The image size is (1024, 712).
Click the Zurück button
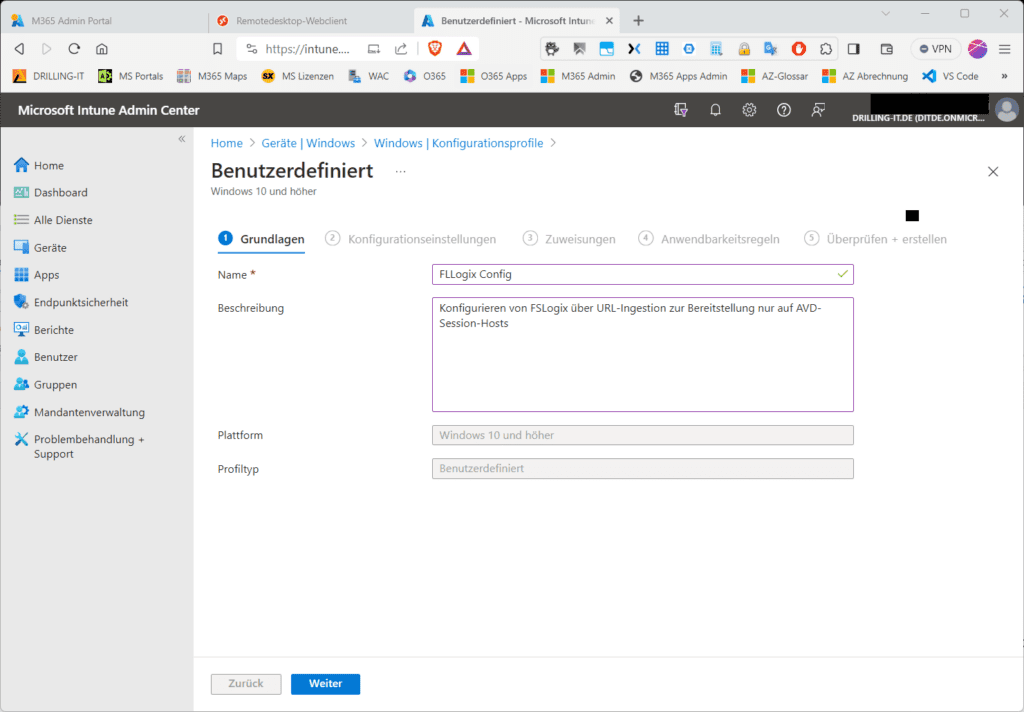(246, 684)
